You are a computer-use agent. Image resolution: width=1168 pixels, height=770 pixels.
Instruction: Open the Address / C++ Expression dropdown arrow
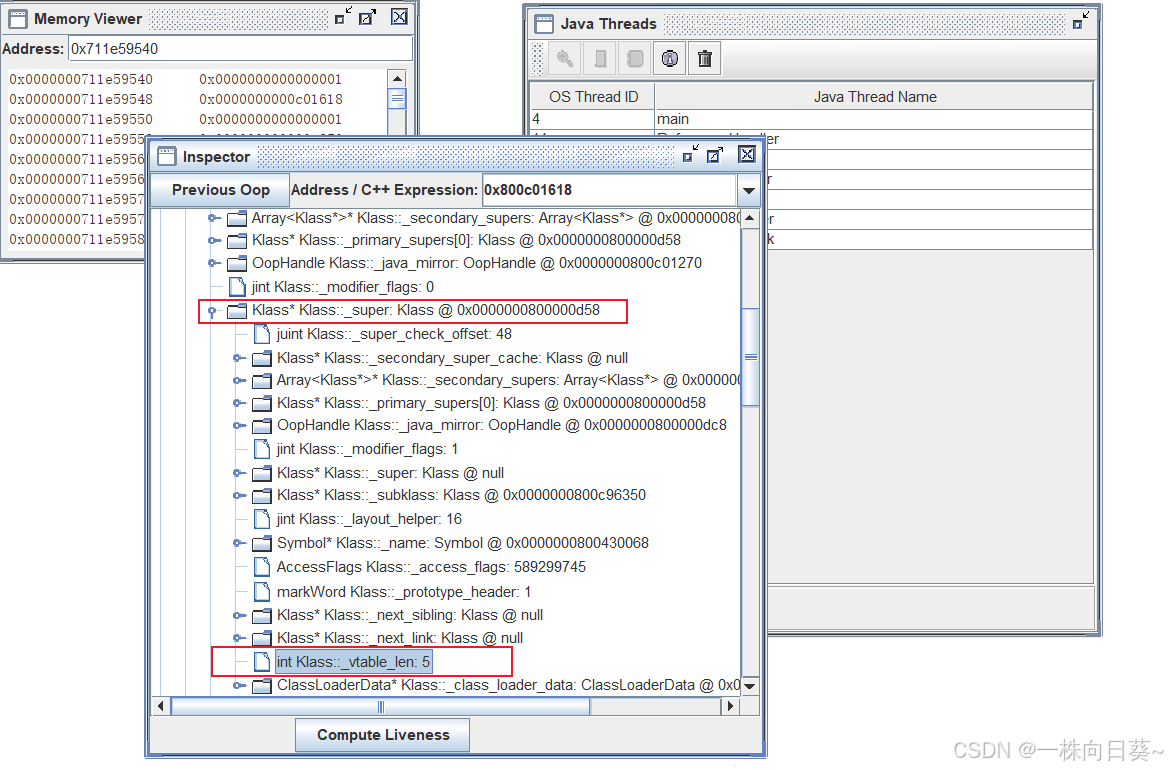(749, 191)
